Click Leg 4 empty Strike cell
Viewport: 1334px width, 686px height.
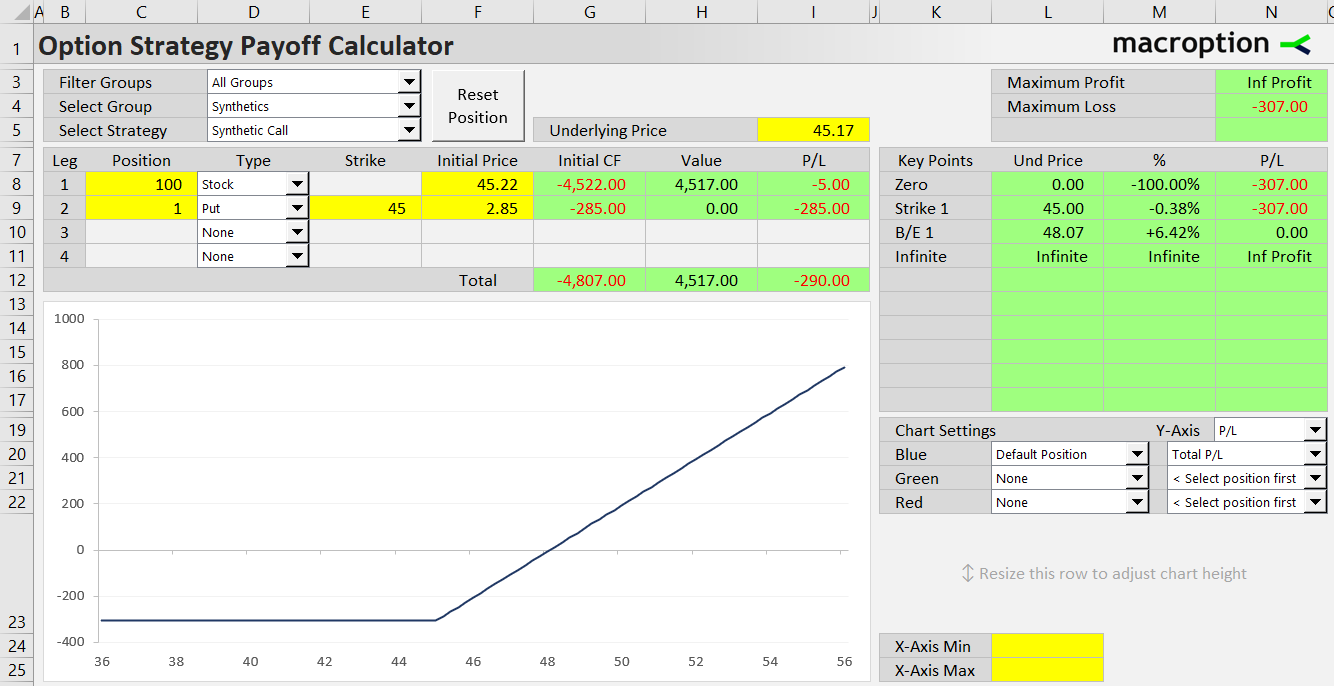pyautogui.click(x=365, y=256)
